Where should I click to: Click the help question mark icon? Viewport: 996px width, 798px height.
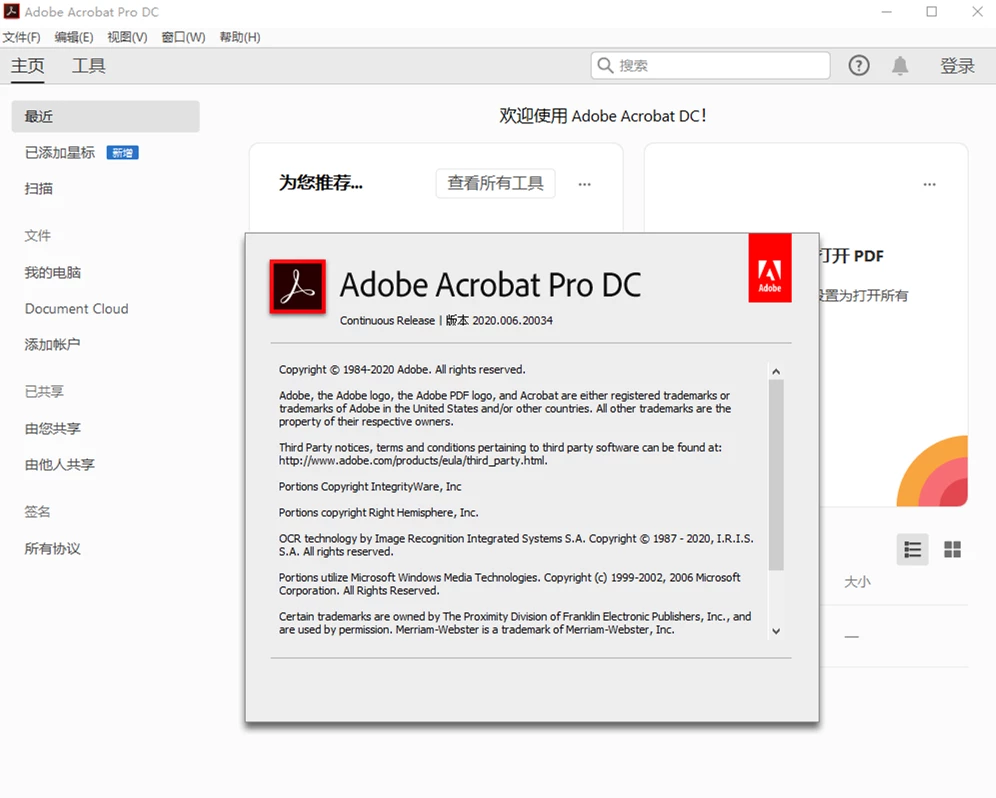click(x=859, y=65)
